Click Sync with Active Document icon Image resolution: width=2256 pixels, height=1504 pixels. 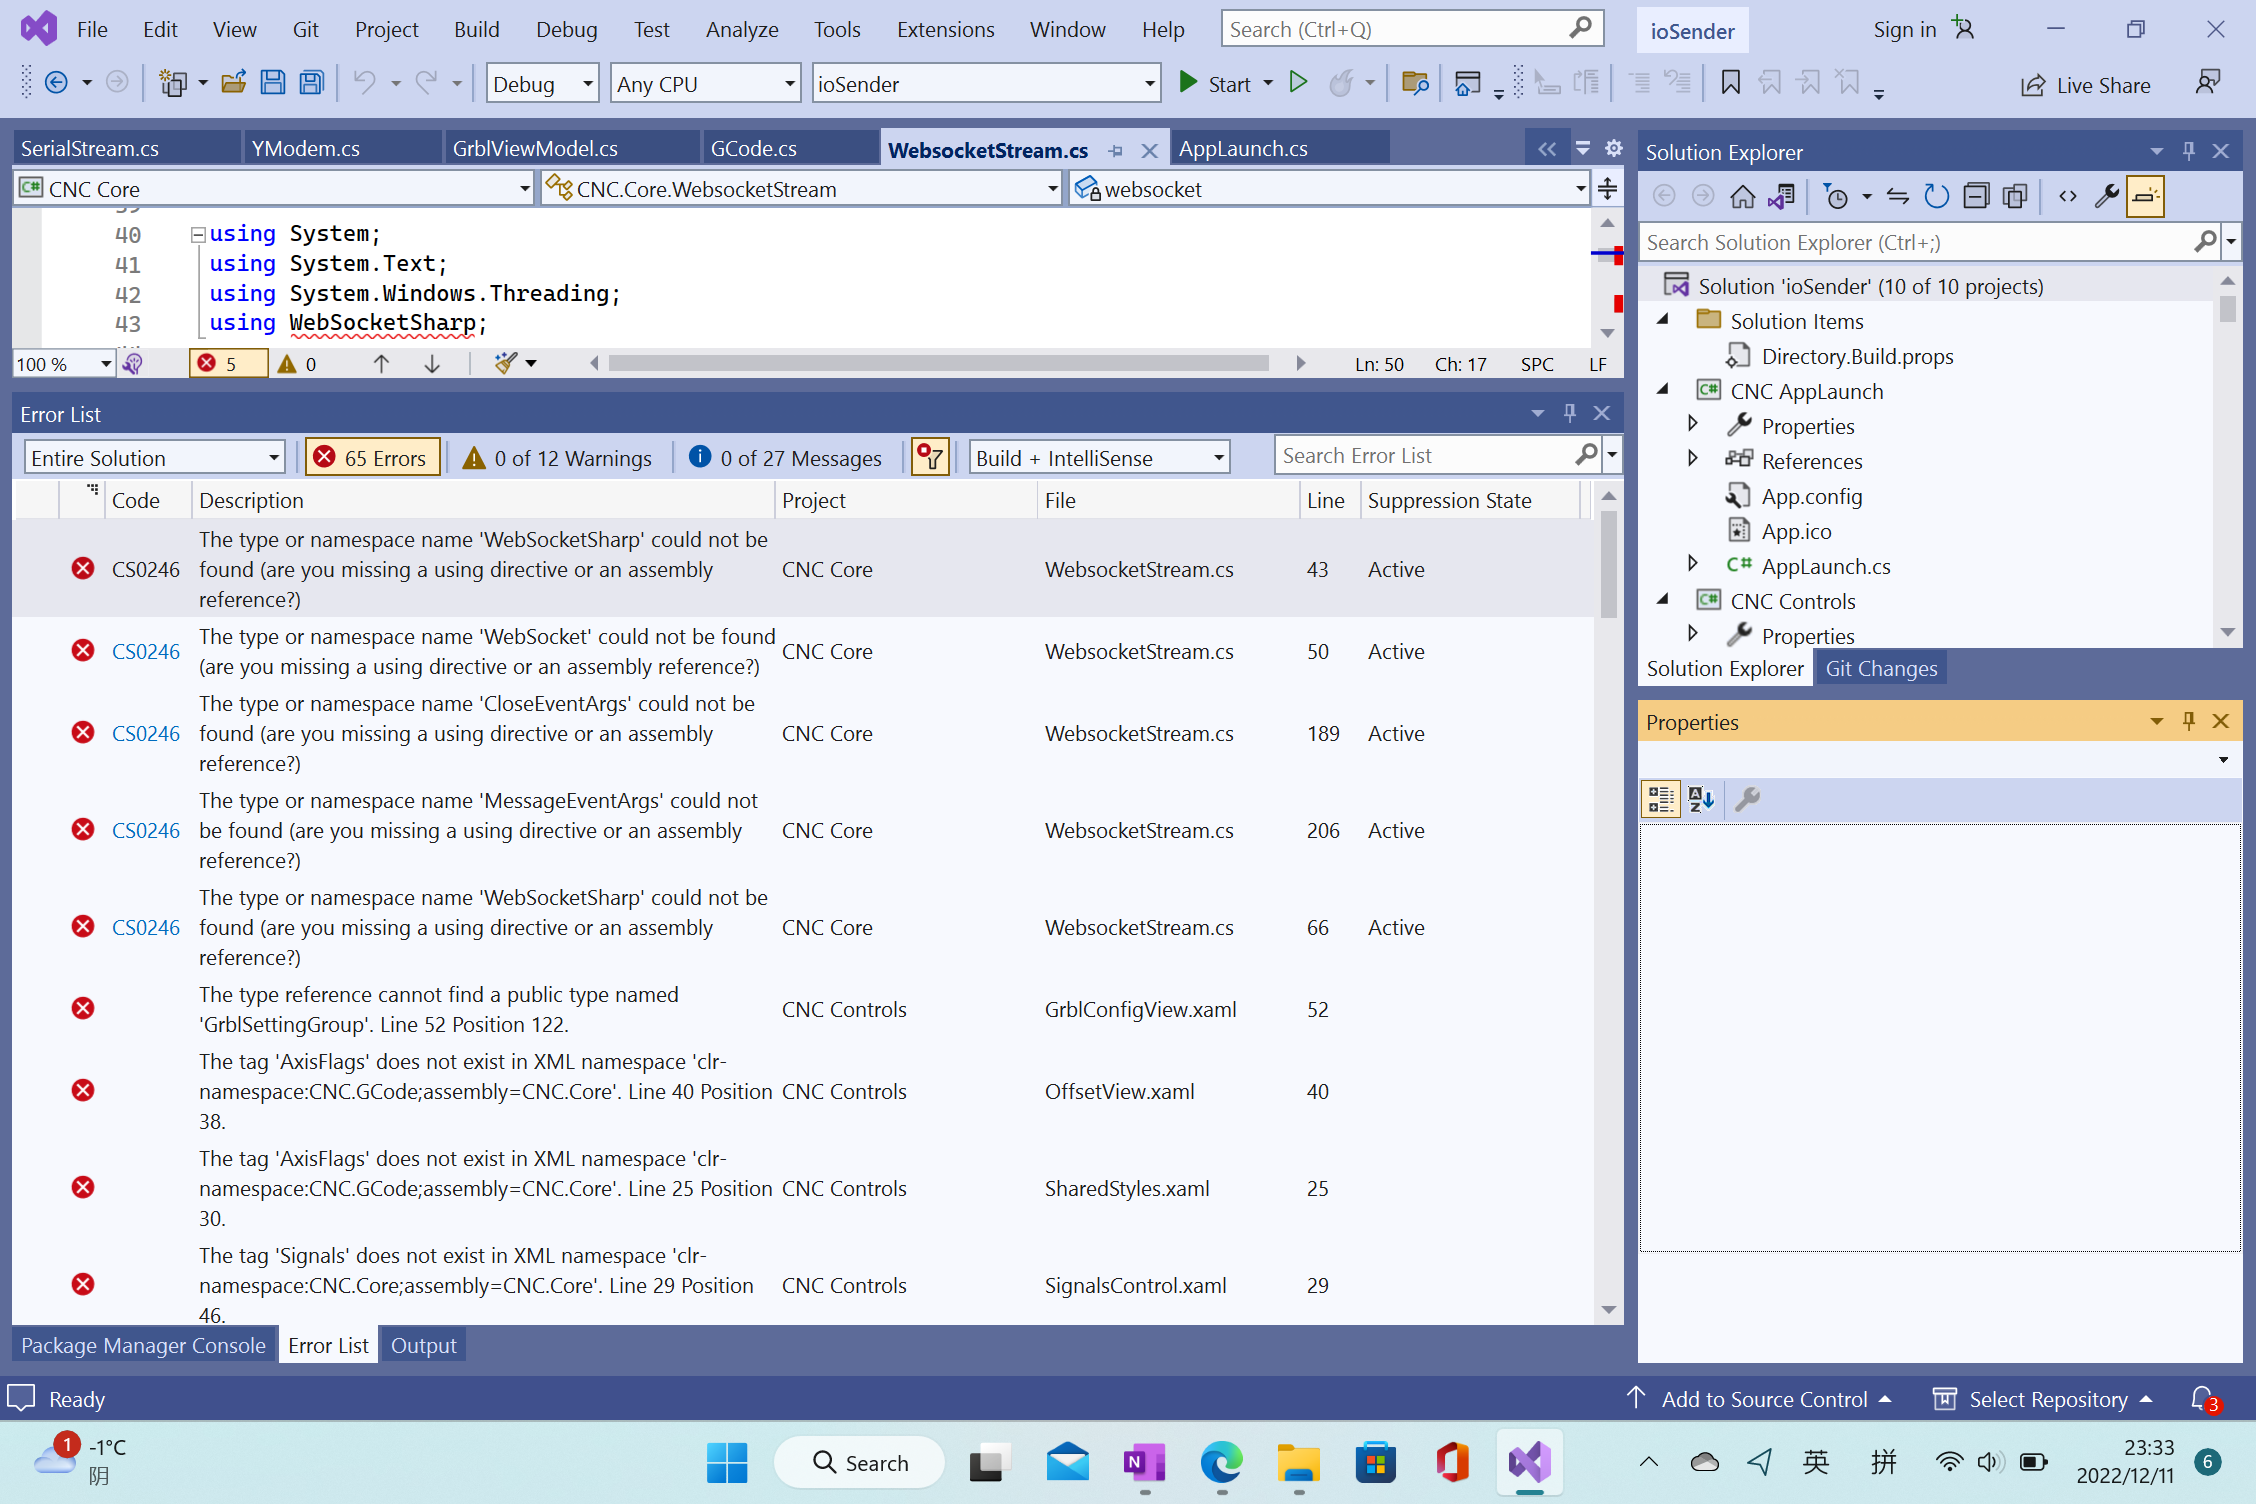[x=1897, y=196]
